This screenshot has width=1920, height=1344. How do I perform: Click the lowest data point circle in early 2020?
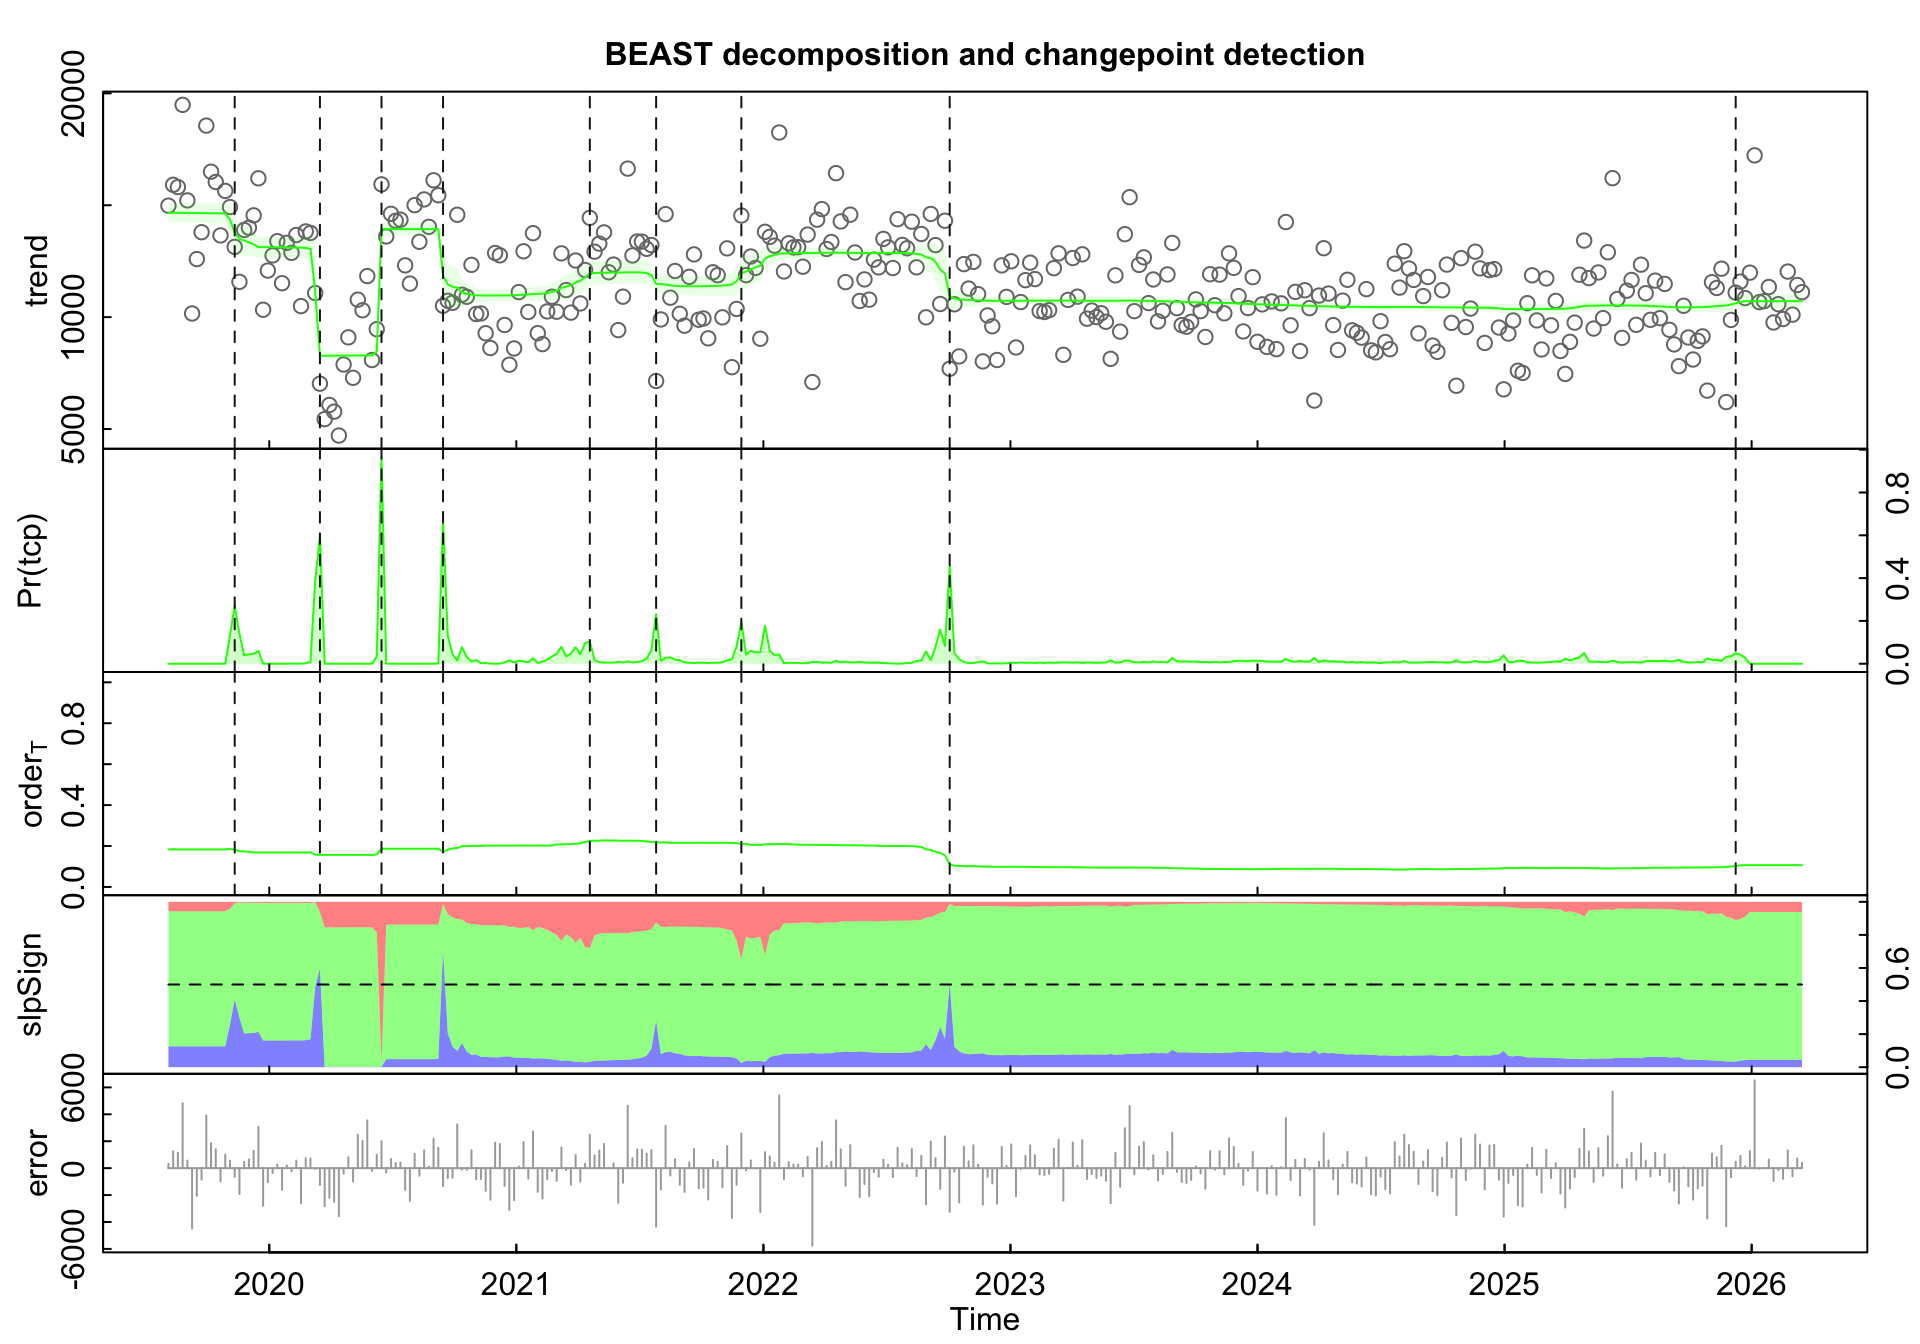pyautogui.click(x=338, y=435)
